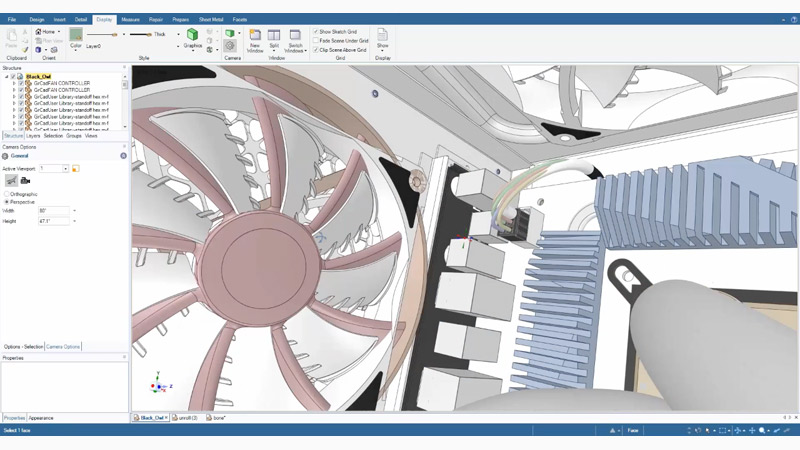Switch to the Layers panel tab

pos(33,135)
